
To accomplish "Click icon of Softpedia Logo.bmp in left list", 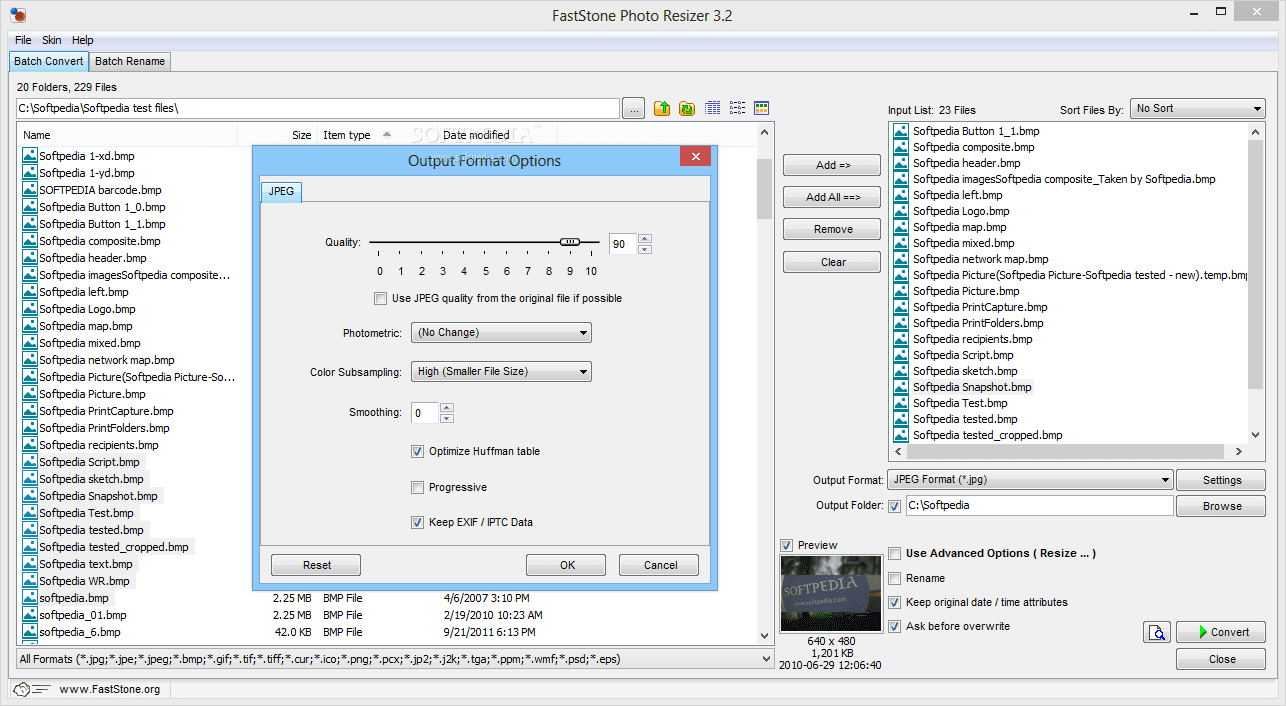I will click(30, 309).
